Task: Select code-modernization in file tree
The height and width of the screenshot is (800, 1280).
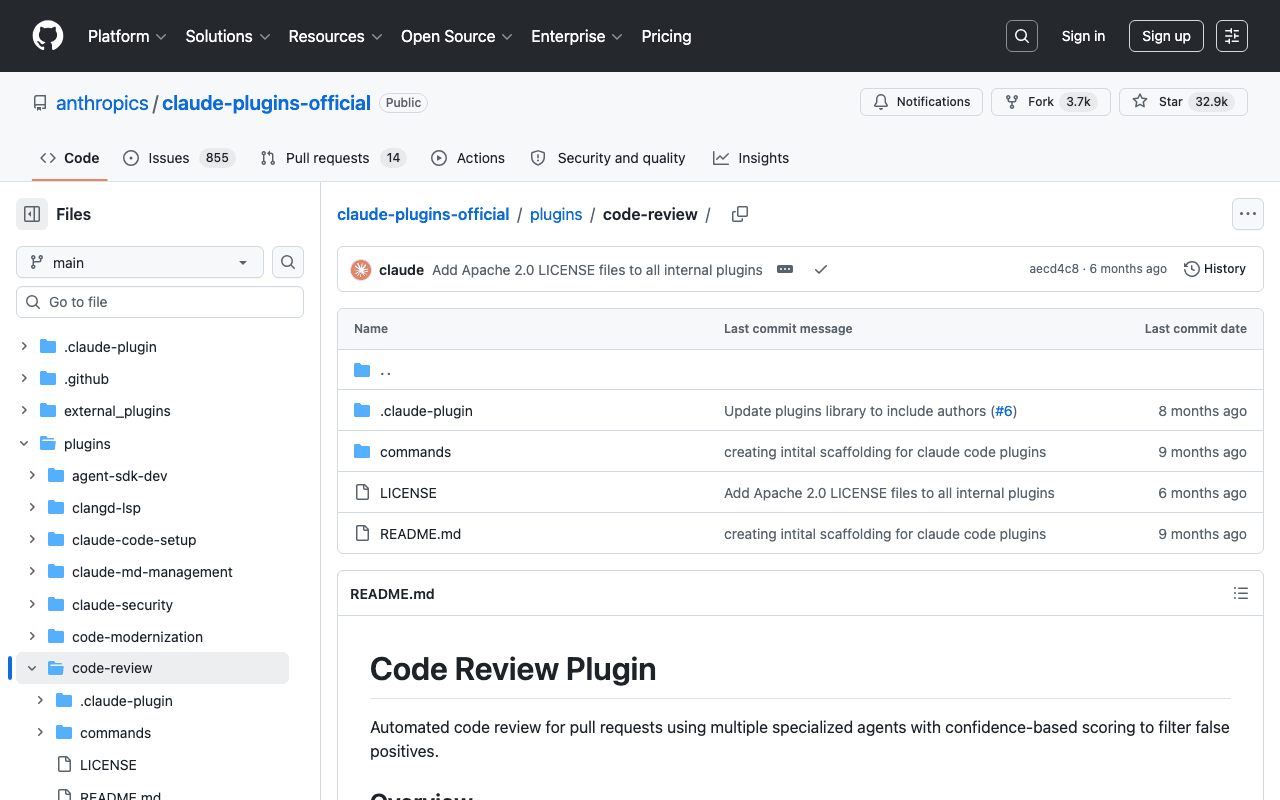Action: coord(137,637)
